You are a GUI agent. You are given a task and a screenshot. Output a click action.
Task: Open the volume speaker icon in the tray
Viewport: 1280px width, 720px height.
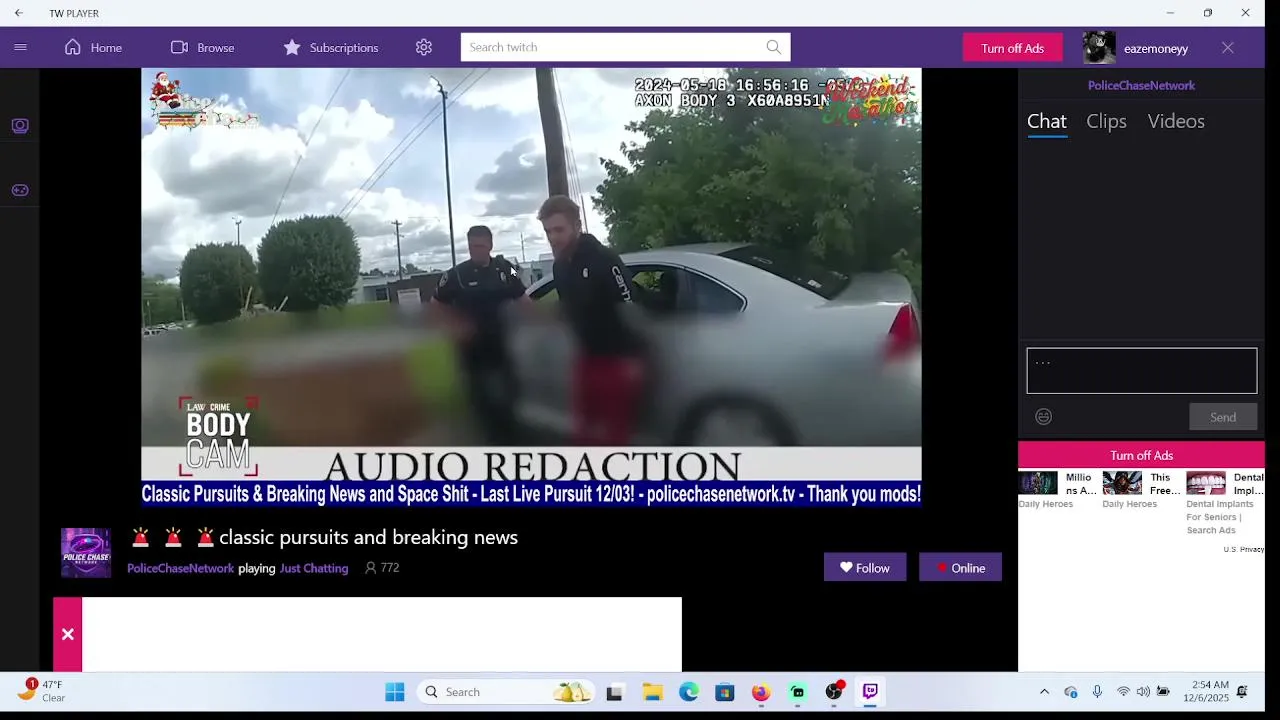1143,692
